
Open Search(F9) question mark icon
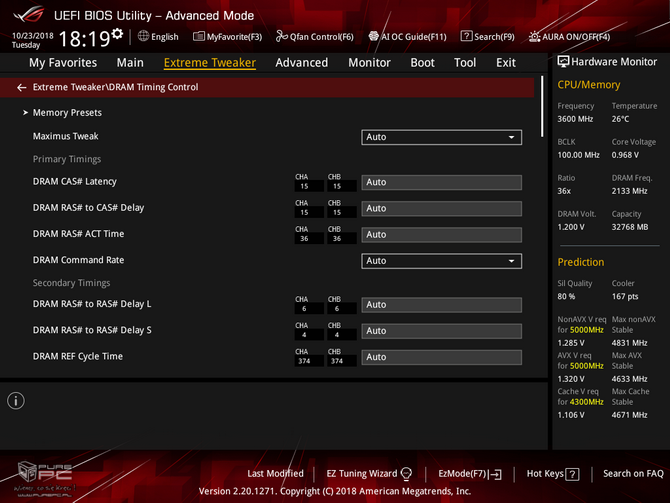coord(467,36)
